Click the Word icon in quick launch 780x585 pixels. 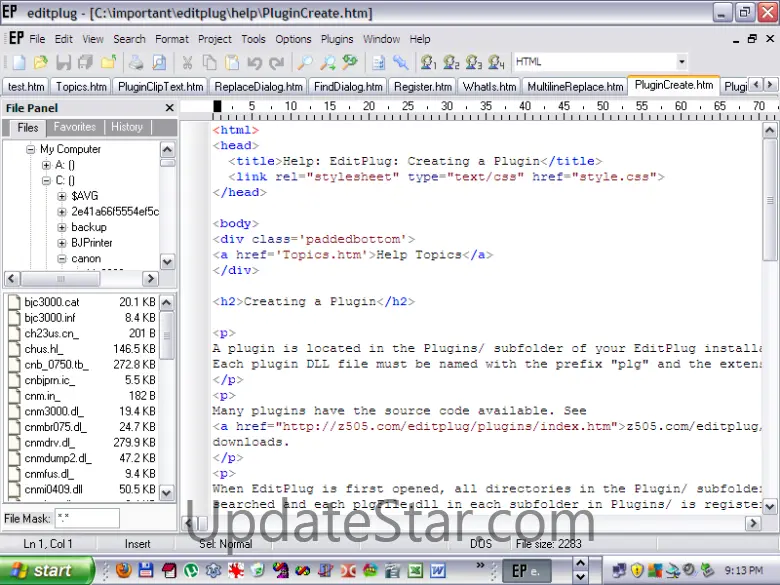[x=438, y=570]
